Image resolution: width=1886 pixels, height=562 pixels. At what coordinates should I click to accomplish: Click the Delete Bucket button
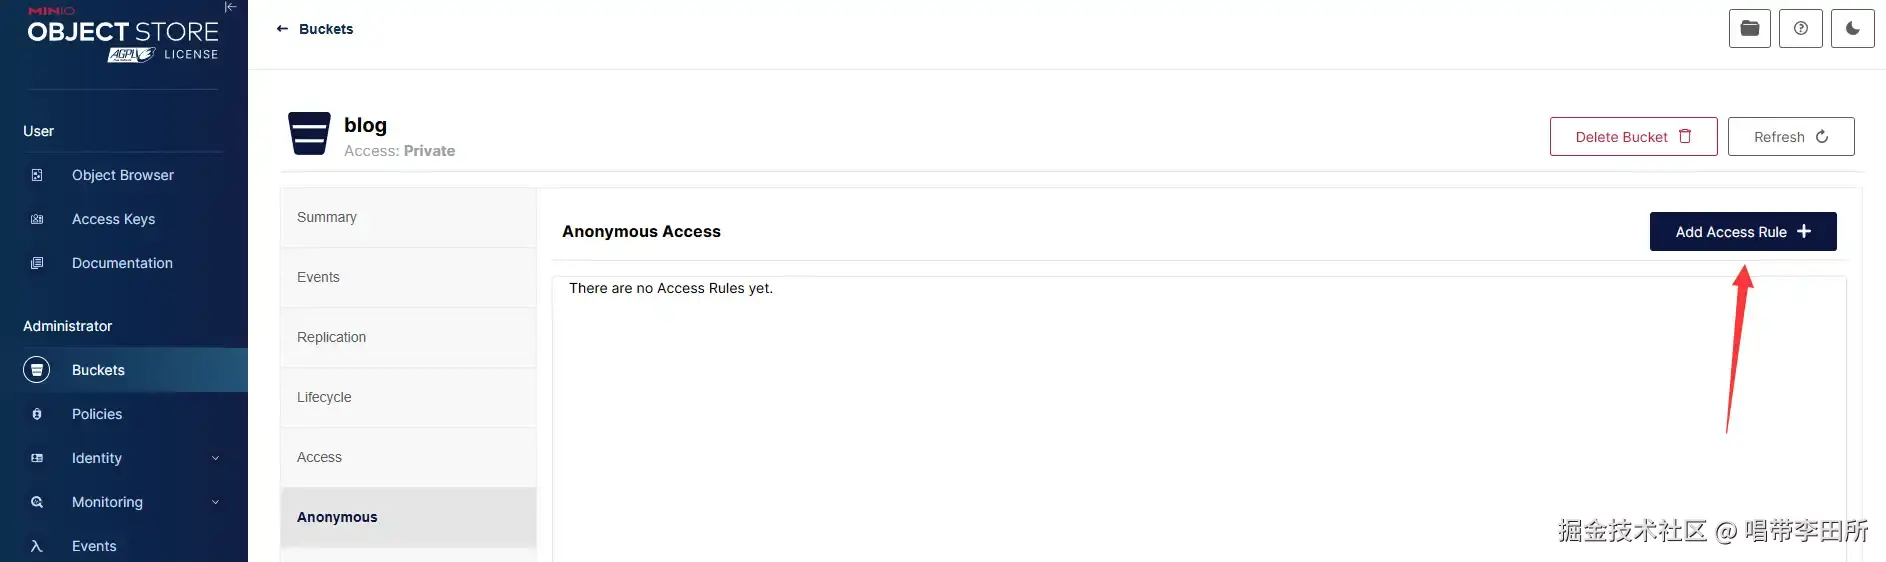click(x=1632, y=137)
